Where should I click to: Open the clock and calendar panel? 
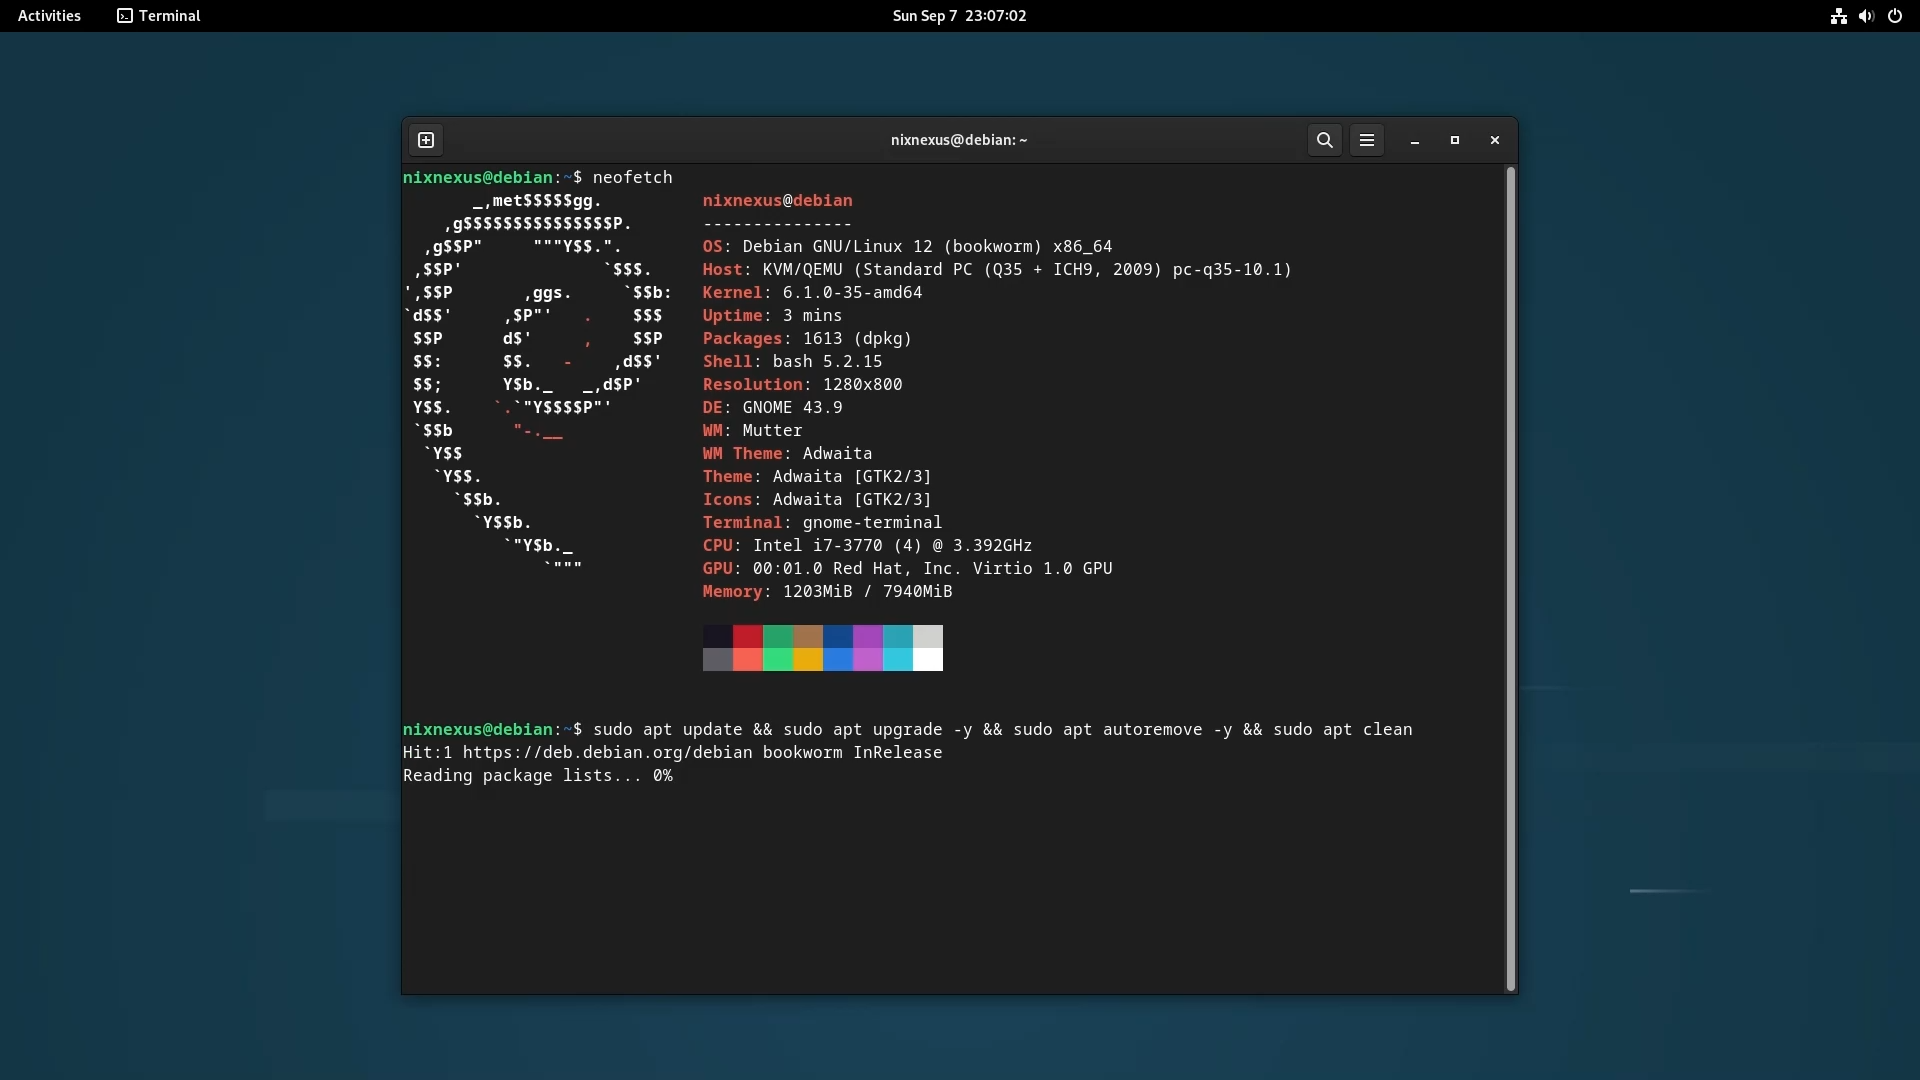click(959, 16)
